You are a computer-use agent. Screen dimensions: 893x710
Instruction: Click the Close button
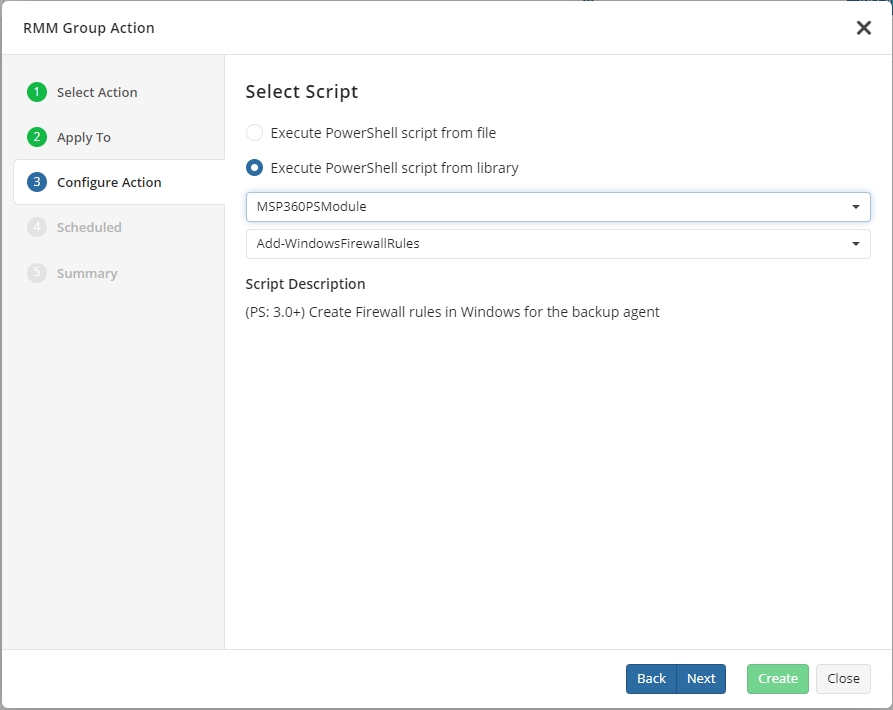(843, 679)
